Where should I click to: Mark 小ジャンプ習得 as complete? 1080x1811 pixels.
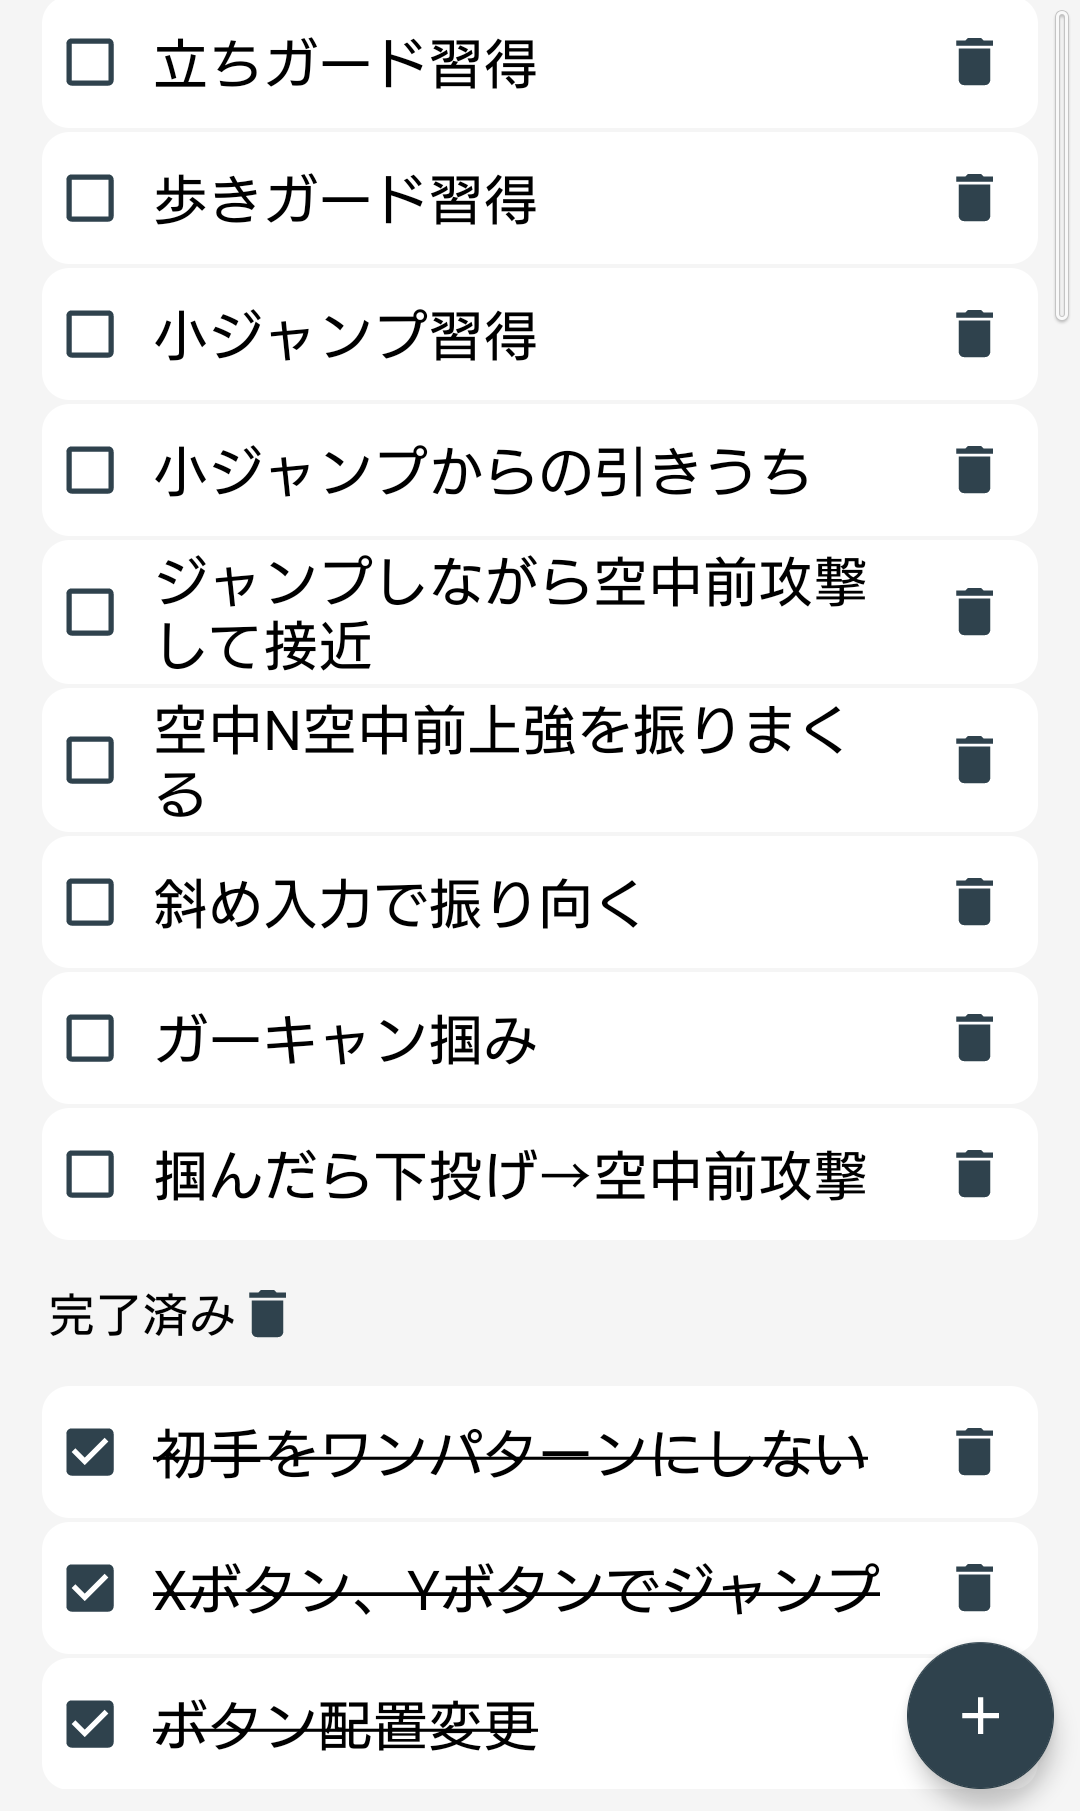pos(90,334)
